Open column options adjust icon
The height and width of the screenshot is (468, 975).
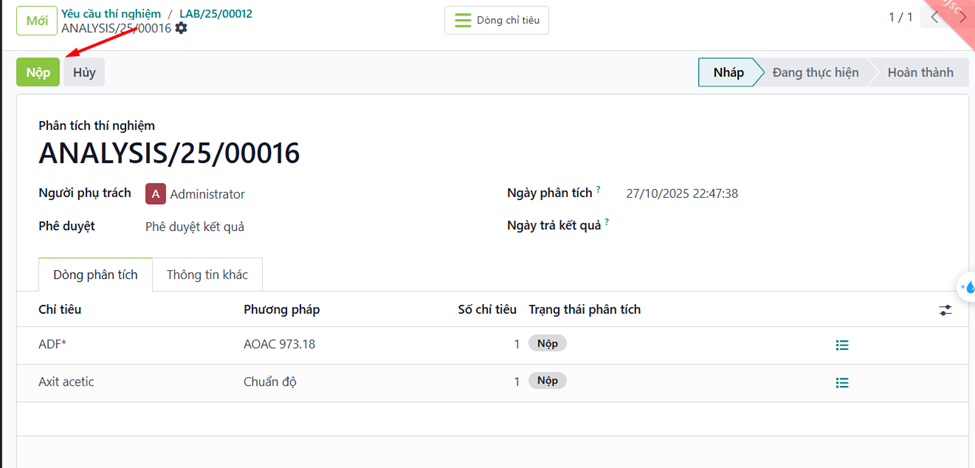(945, 310)
